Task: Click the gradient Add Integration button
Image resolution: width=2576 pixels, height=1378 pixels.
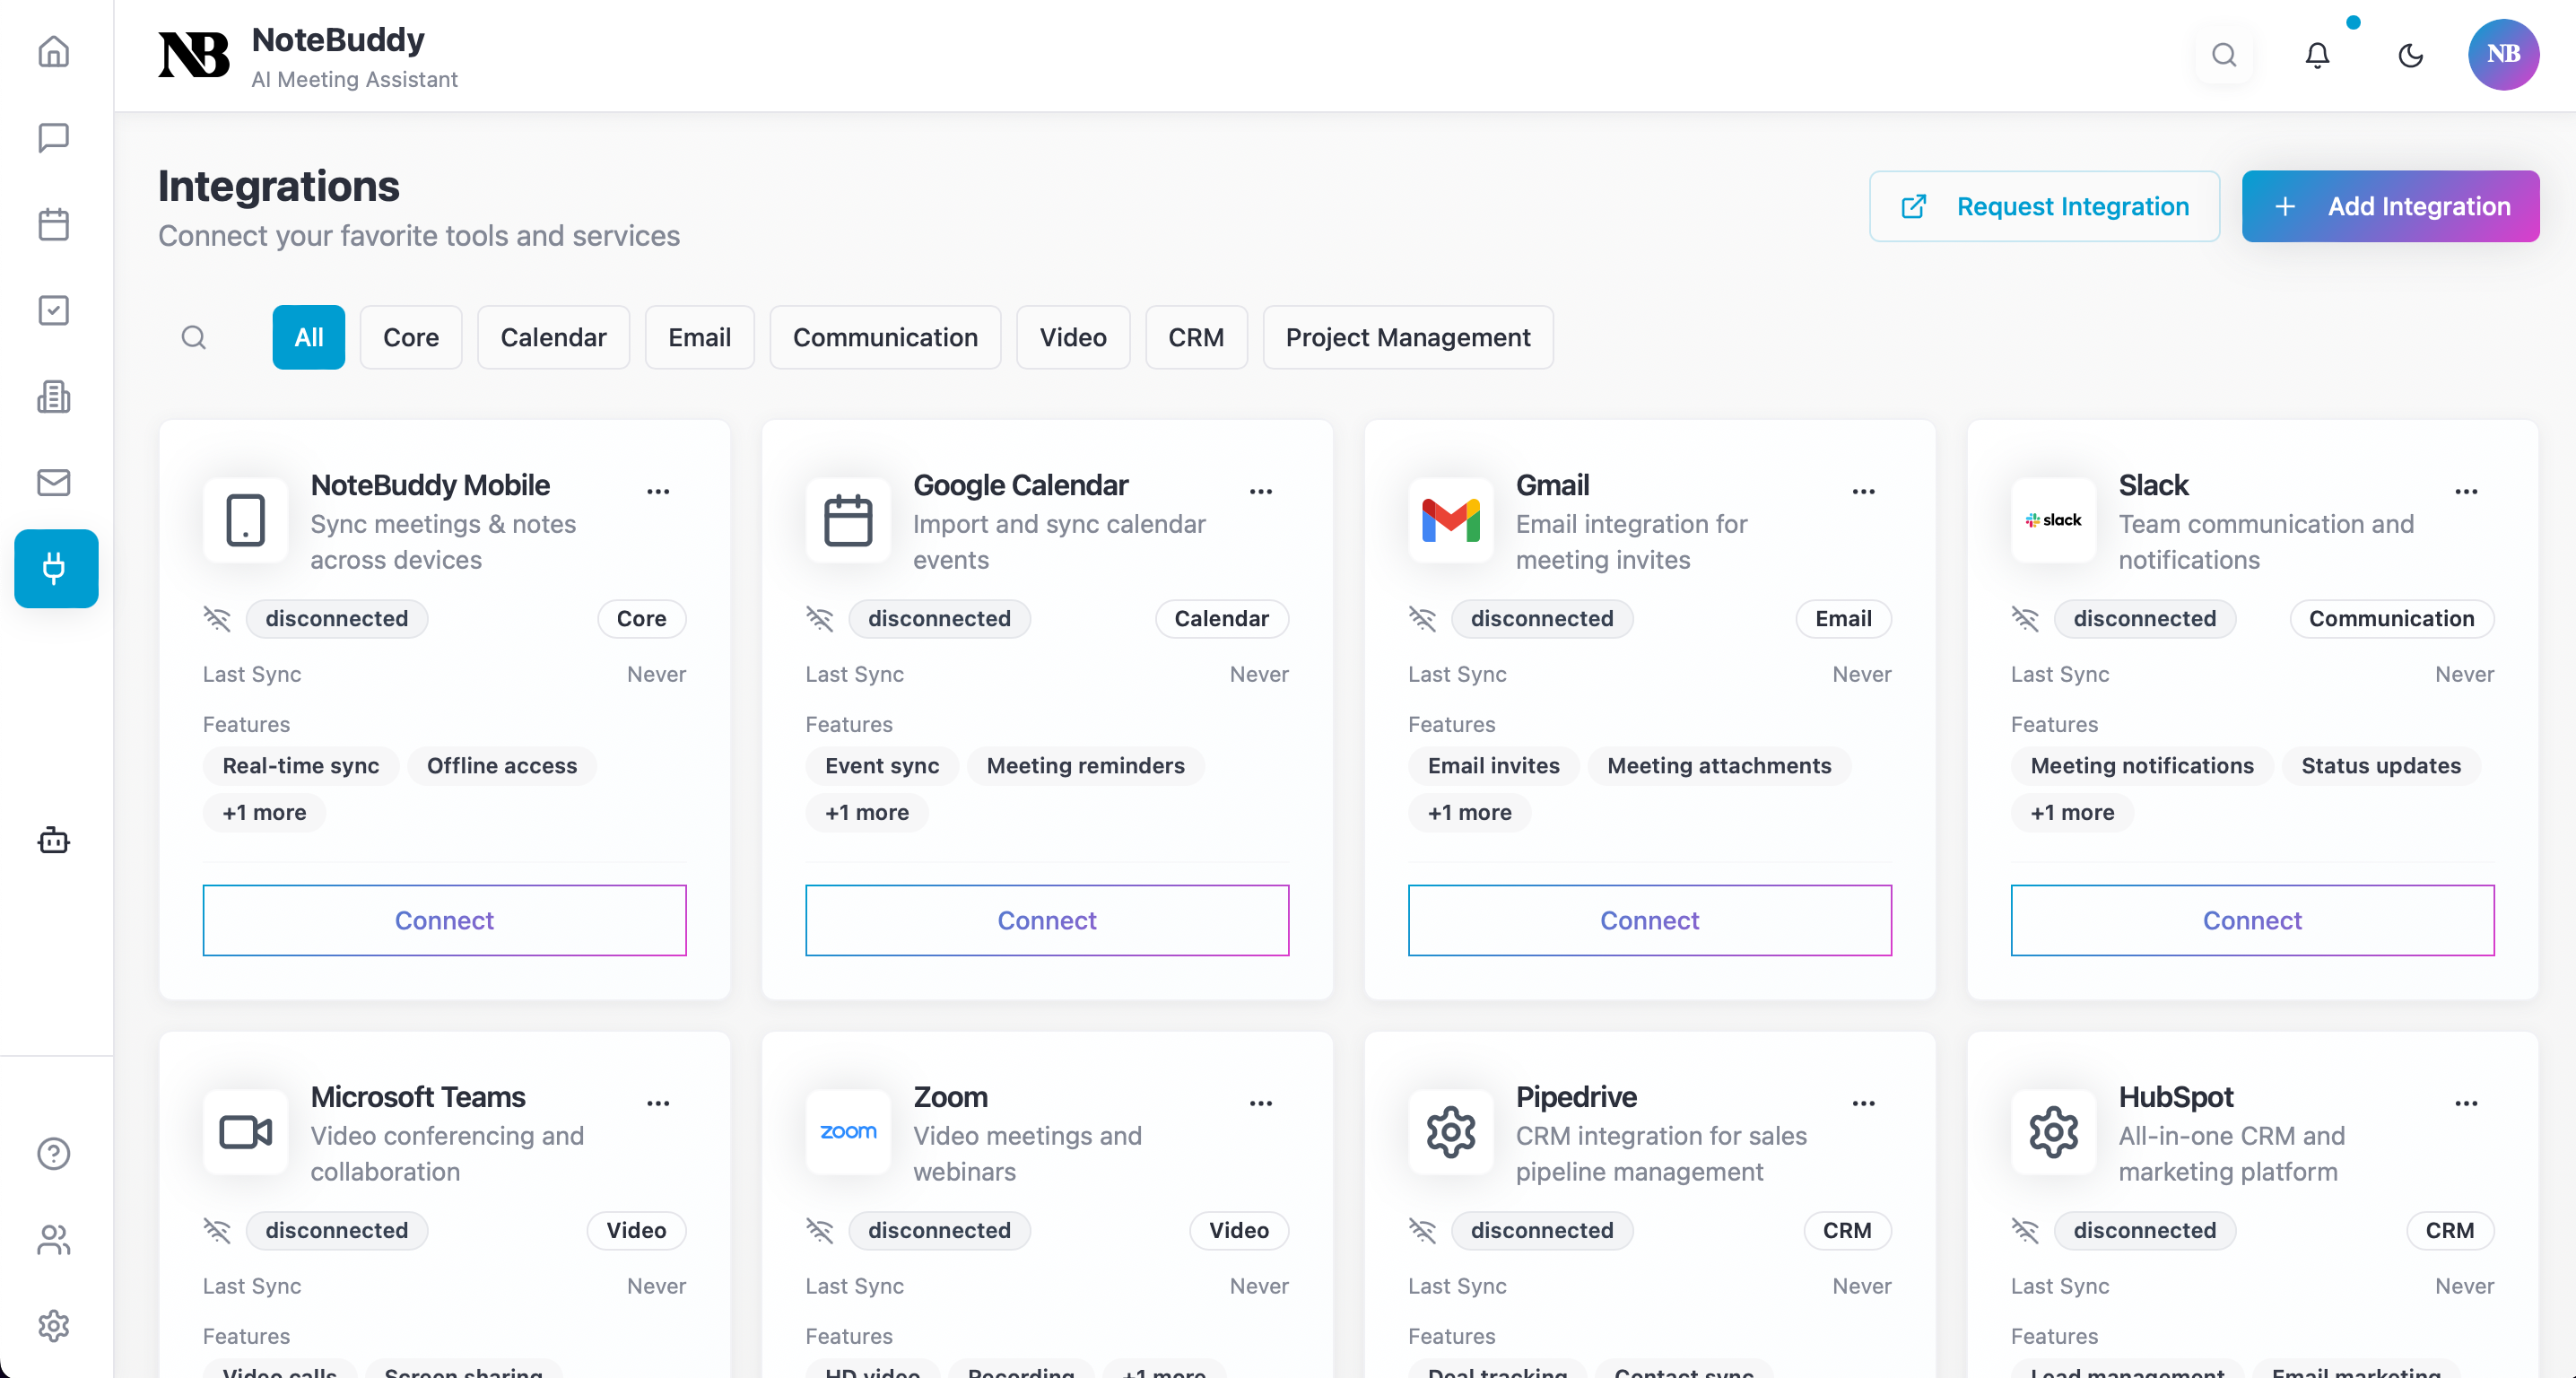Action: 2390,206
